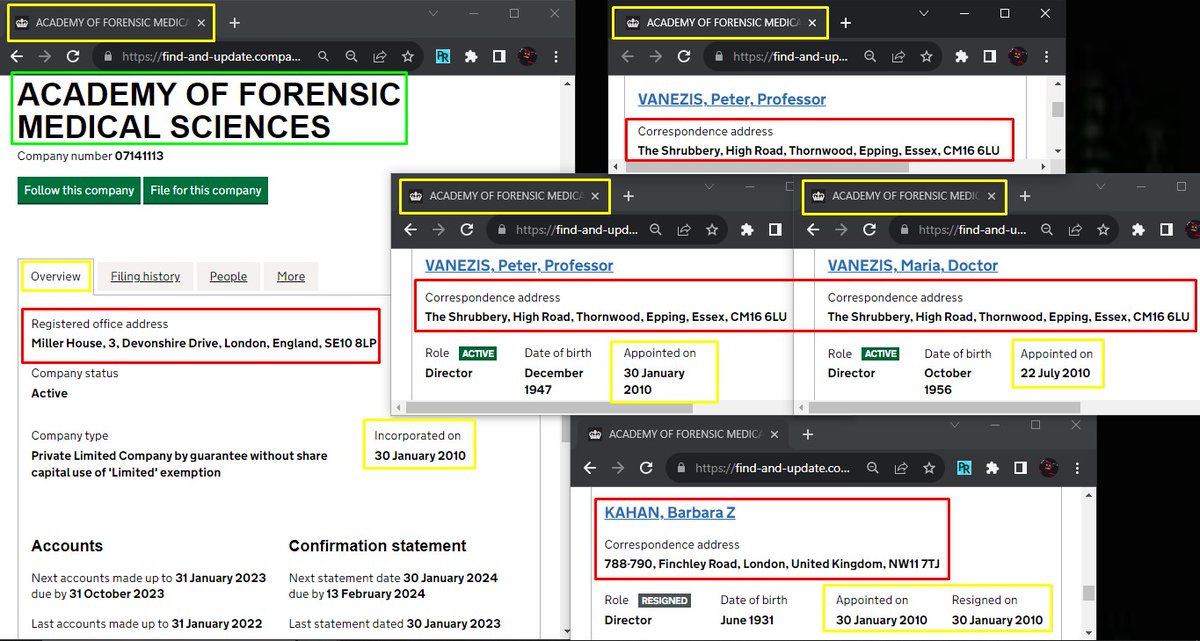The image size is (1200, 641).
Task: Open the More tab
Action: point(291,277)
